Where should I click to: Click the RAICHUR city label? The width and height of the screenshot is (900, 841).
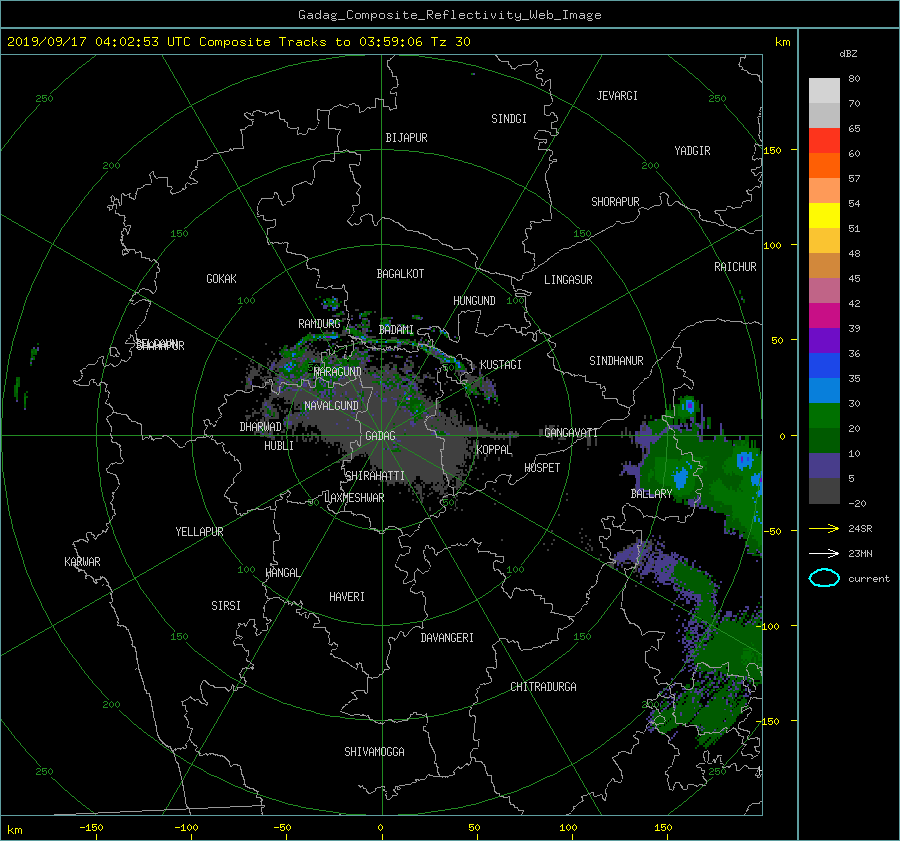(735, 267)
